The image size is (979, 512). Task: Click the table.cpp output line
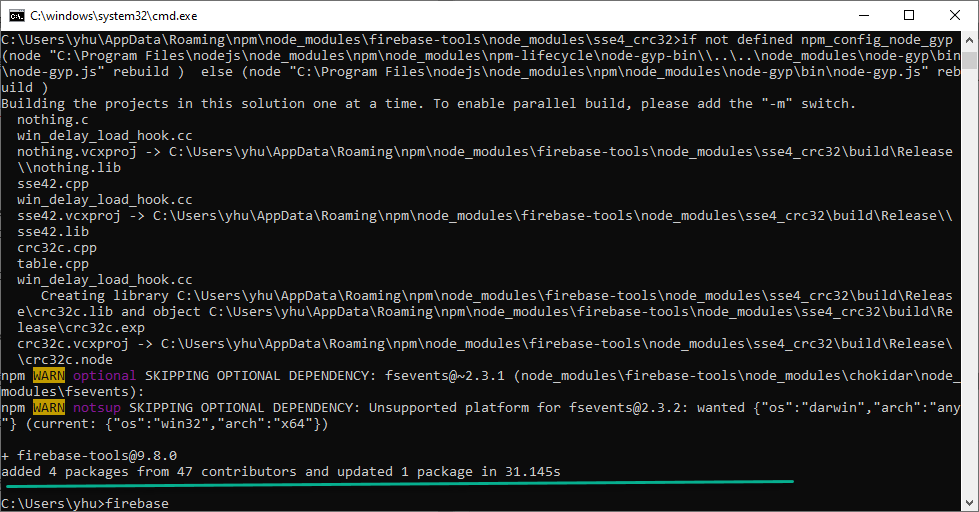(53, 264)
